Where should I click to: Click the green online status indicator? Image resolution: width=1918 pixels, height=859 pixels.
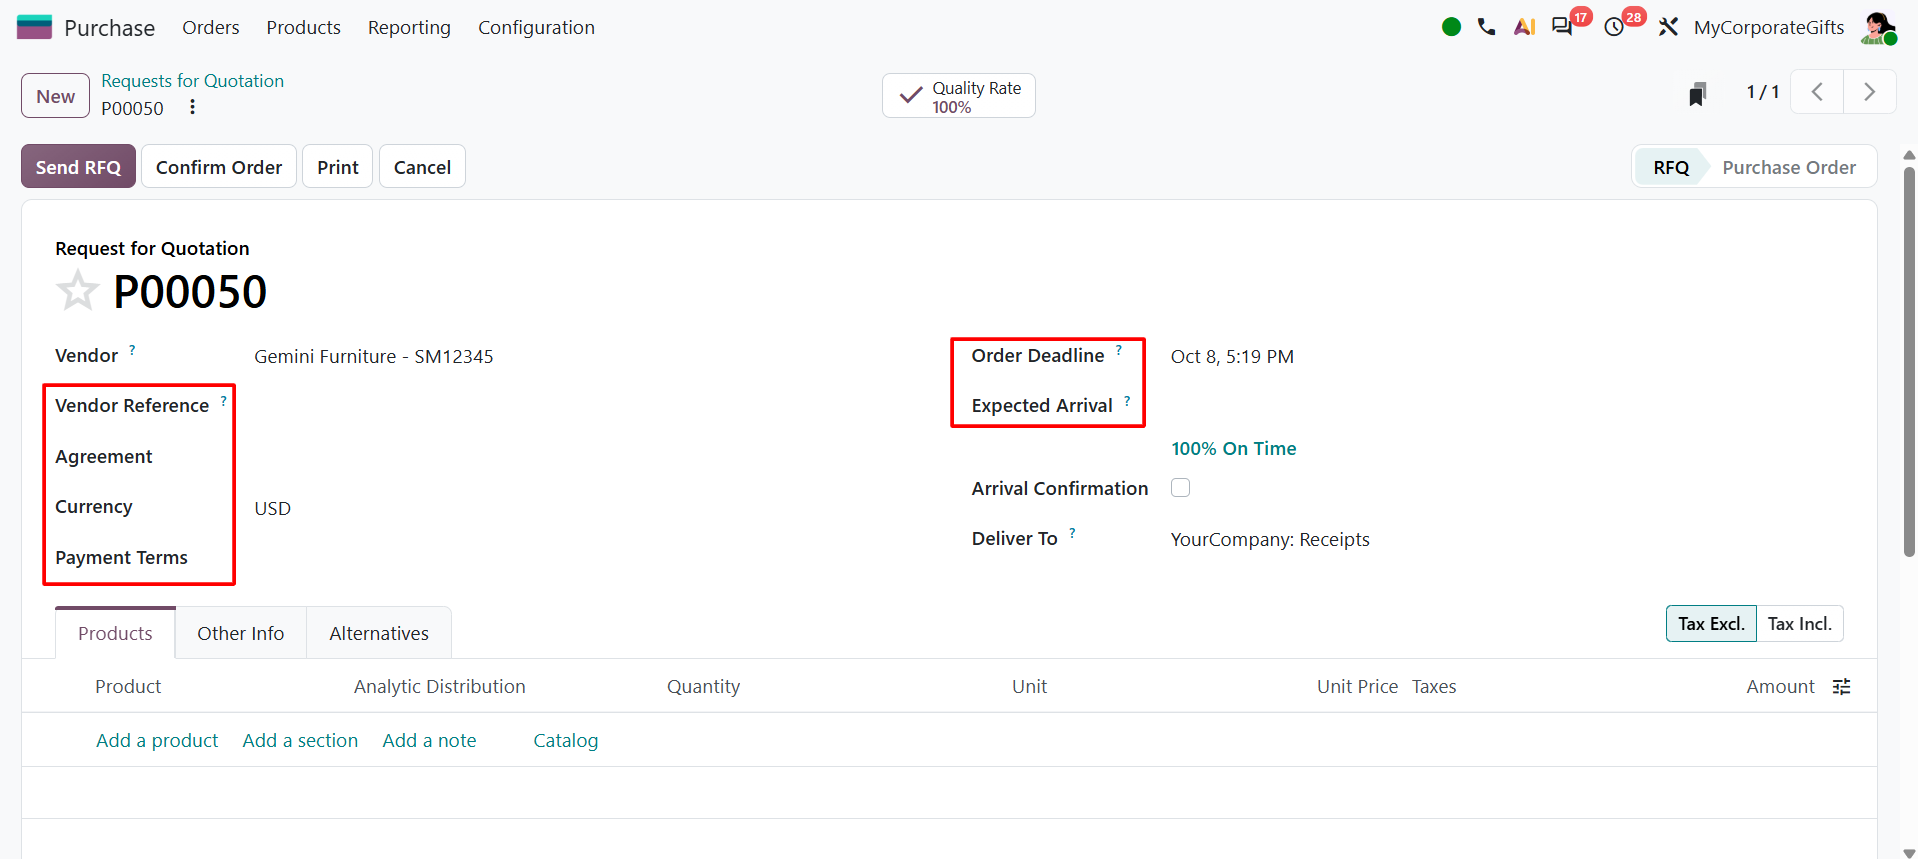click(1451, 27)
